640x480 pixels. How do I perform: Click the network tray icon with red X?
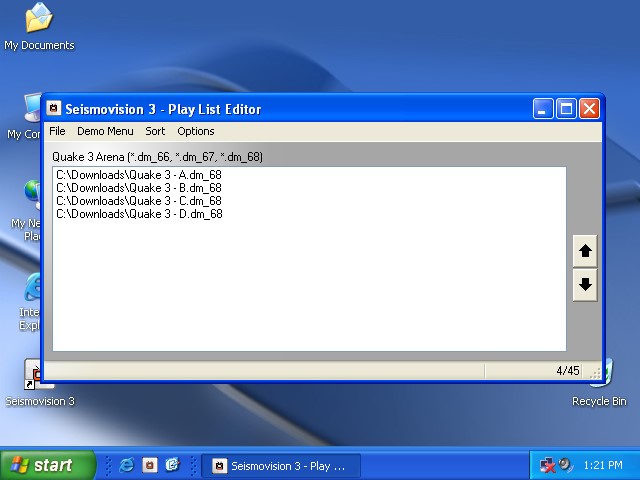click(x=548, y=465)
